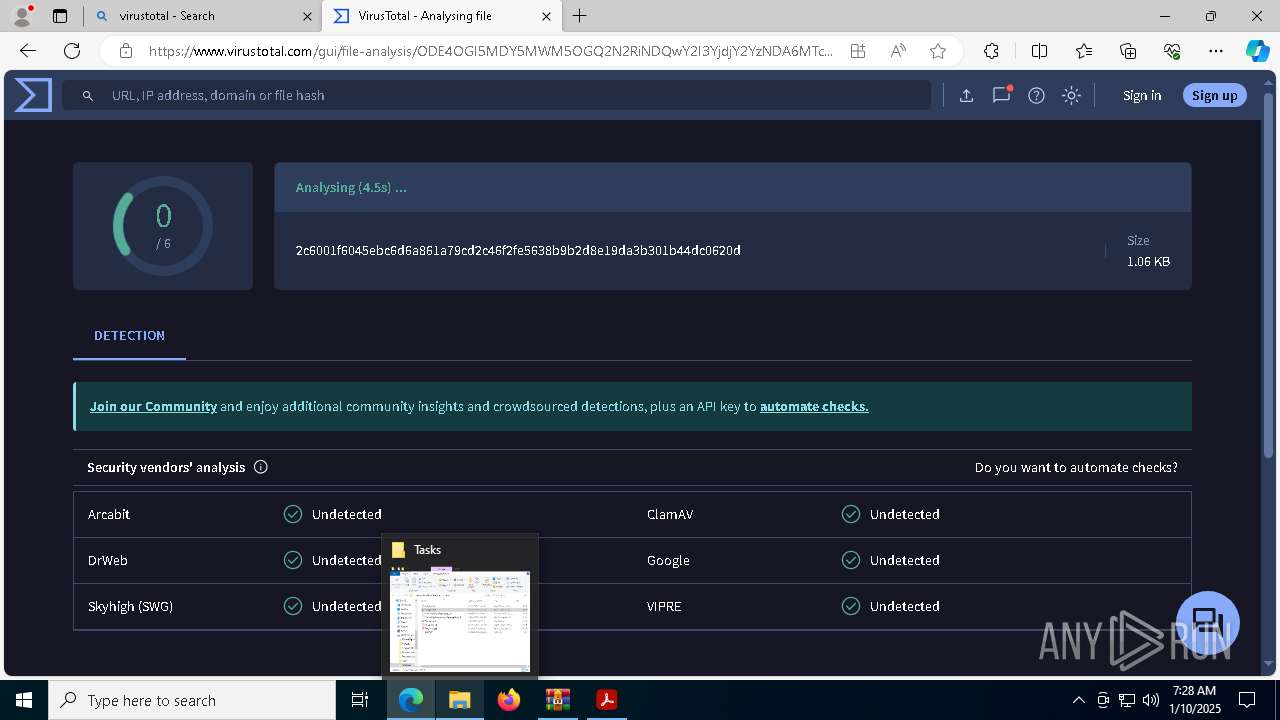
Task: Open the Collections icon
Action: click(1128, 51)
